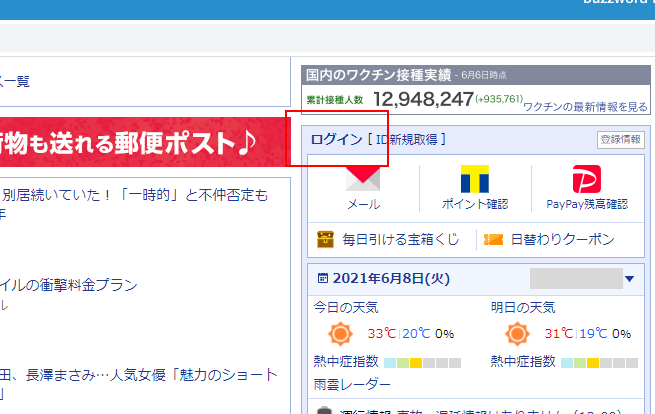Click the calendar icon beside 2021年6月8日
Viewport: 655px width, 414px height.
tap(322, 278)
